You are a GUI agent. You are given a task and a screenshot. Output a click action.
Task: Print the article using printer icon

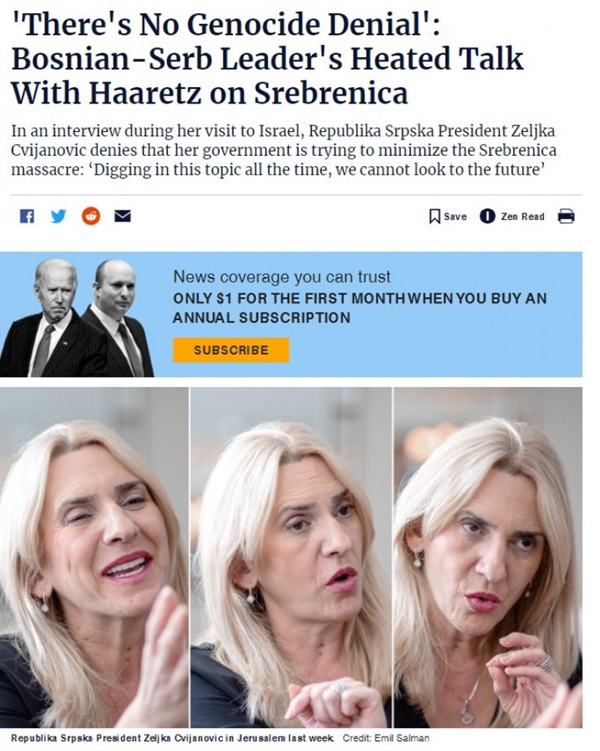coord(566,216)
